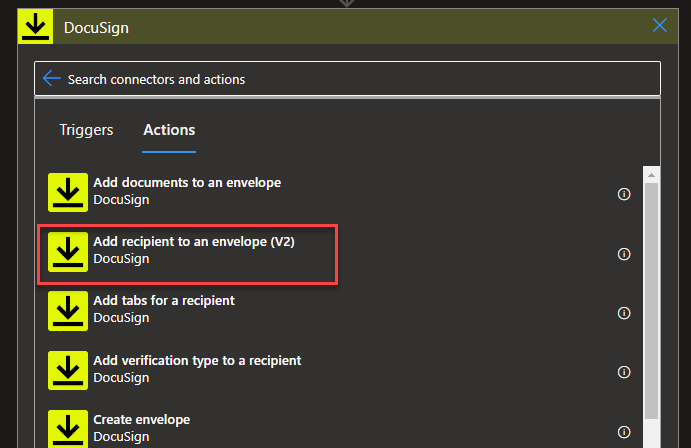Close the DocuSign connector panel
691x448 pixels.
659,26
